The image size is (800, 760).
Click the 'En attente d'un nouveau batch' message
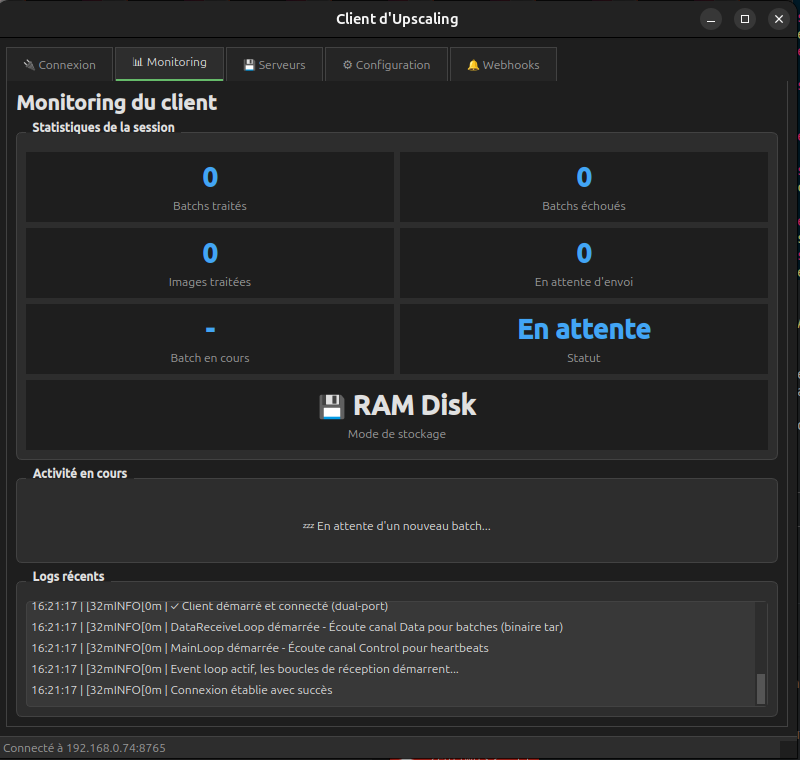(397, 525)
